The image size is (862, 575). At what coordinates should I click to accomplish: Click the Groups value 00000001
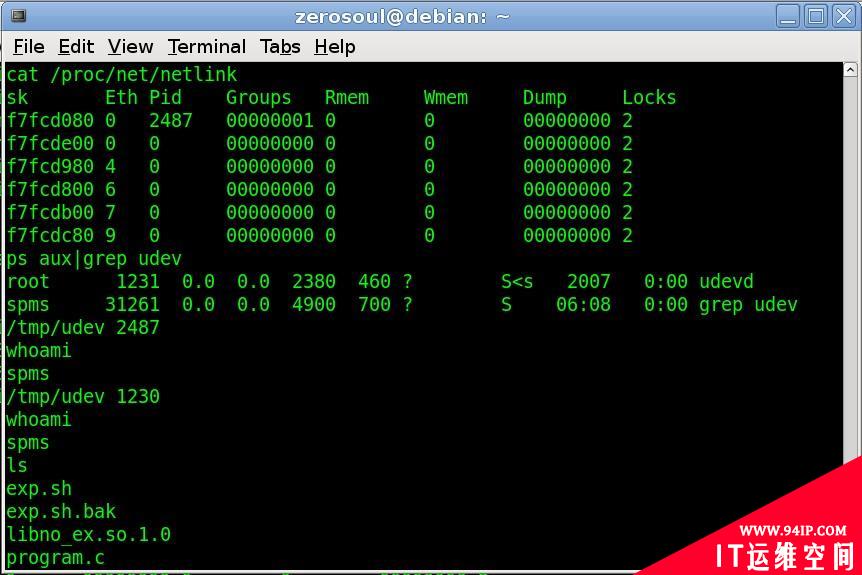coord(270,120)
